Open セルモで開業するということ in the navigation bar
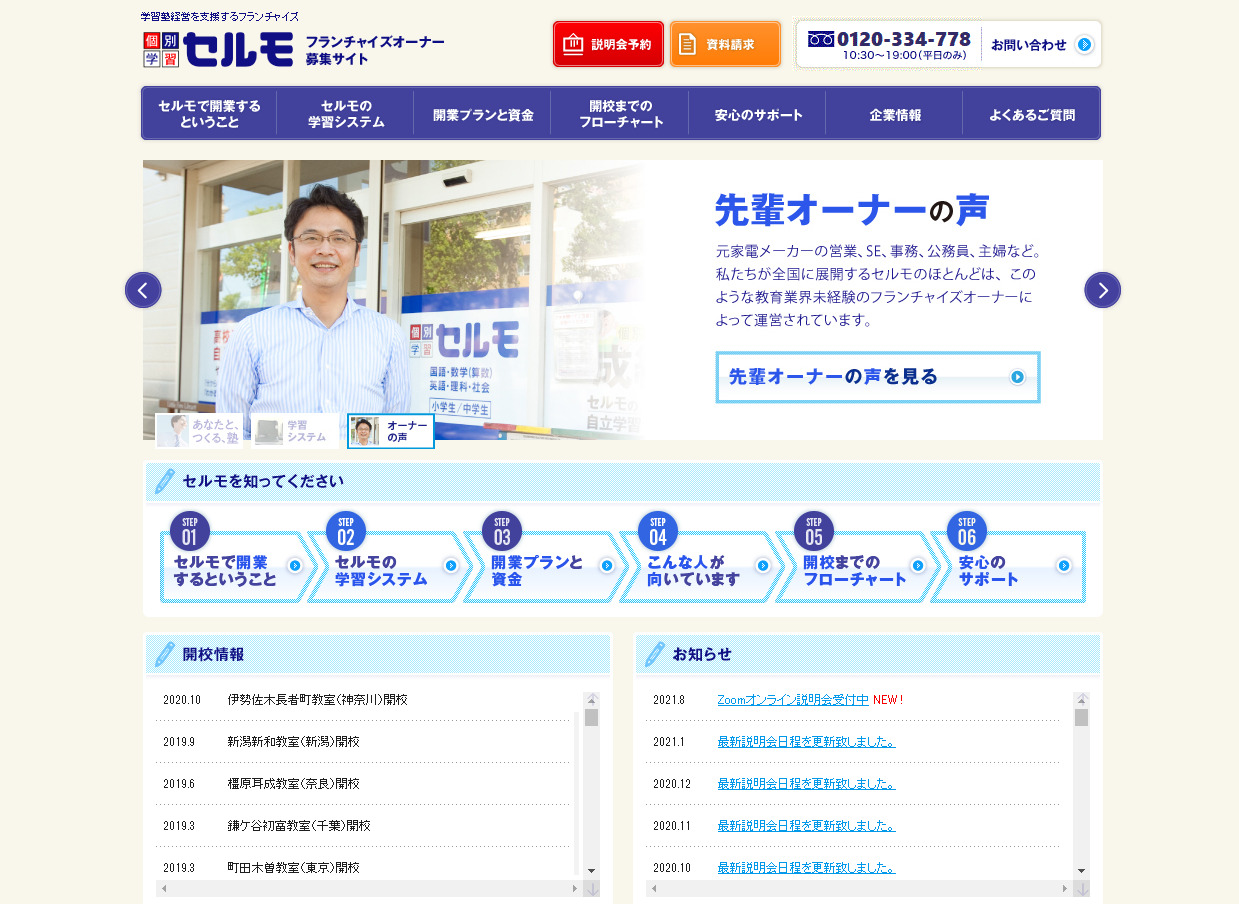Screen dimensions: 1239x904 209,113
